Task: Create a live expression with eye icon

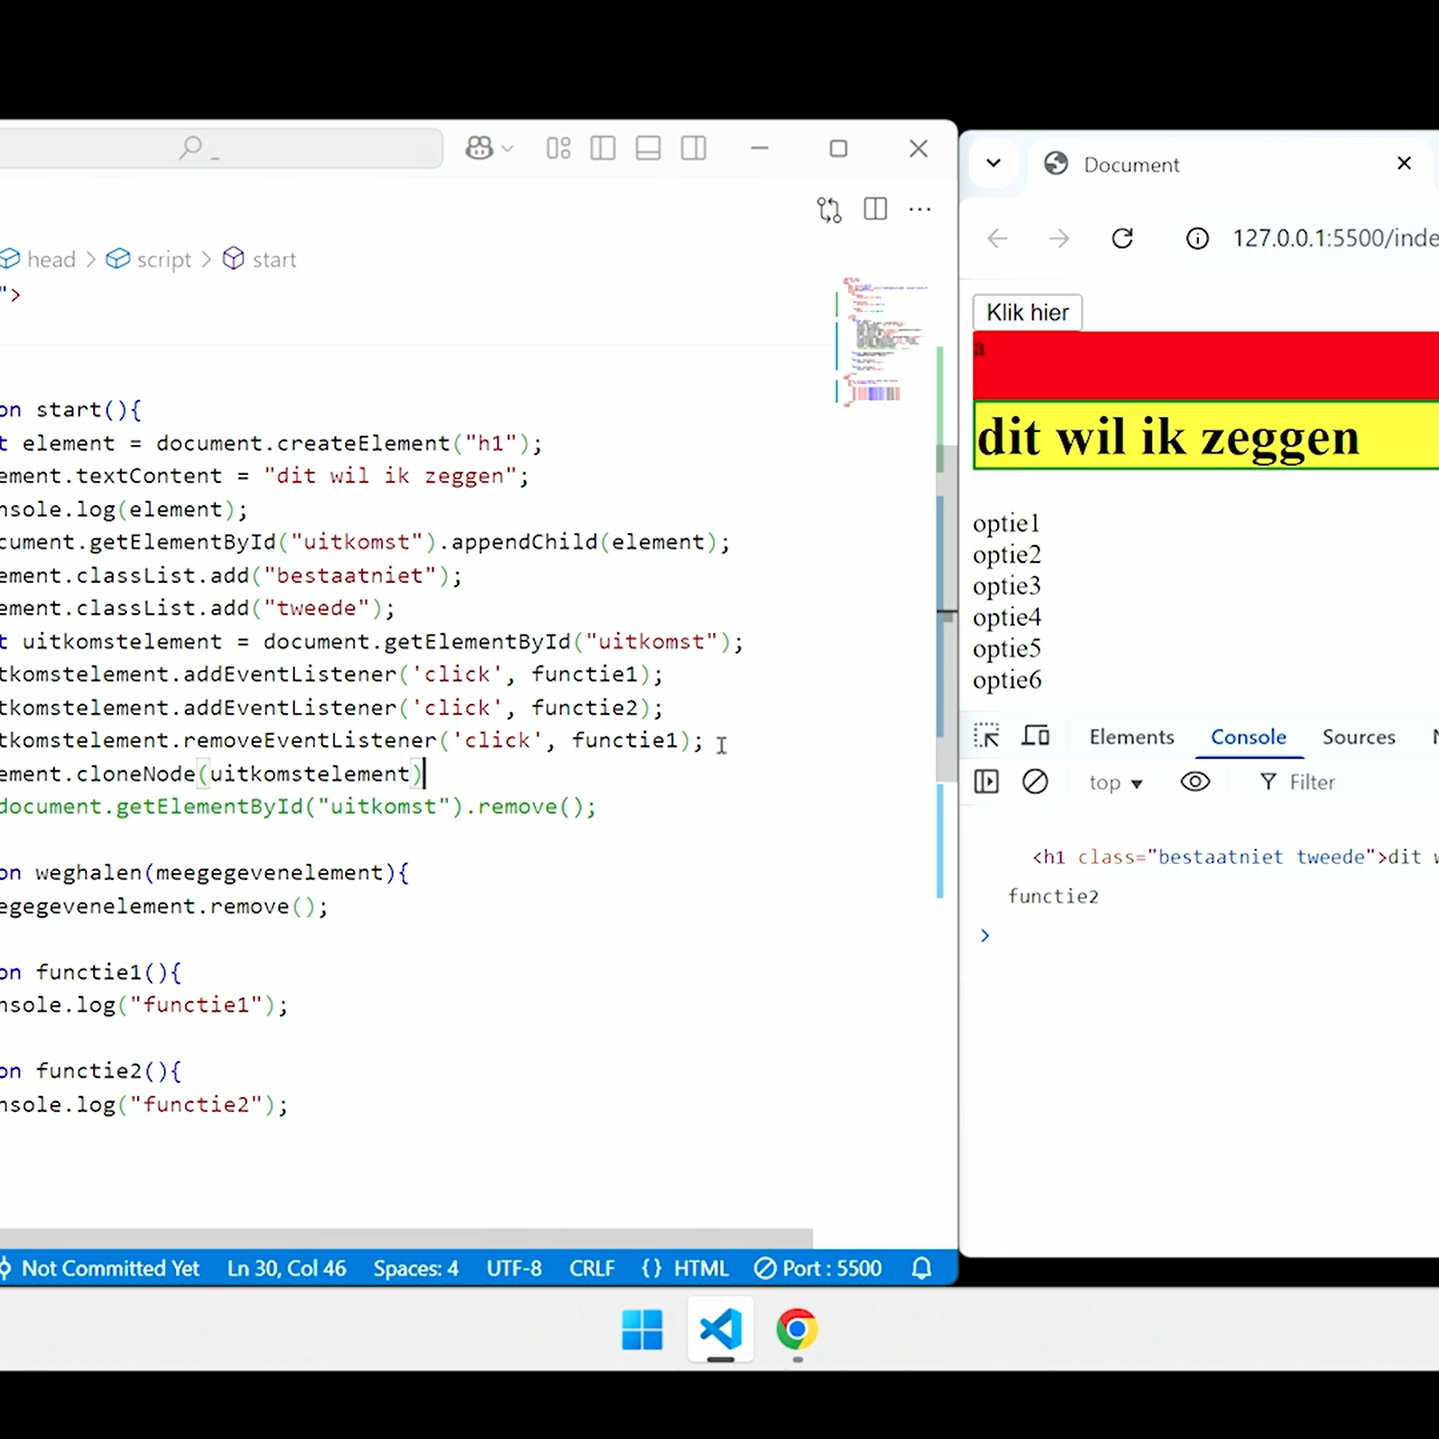Action: click(x=1195, y=782)
